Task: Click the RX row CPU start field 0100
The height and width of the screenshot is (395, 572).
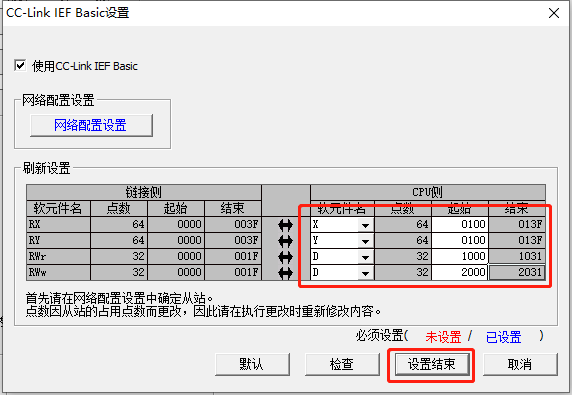Action: click(460, 224)
